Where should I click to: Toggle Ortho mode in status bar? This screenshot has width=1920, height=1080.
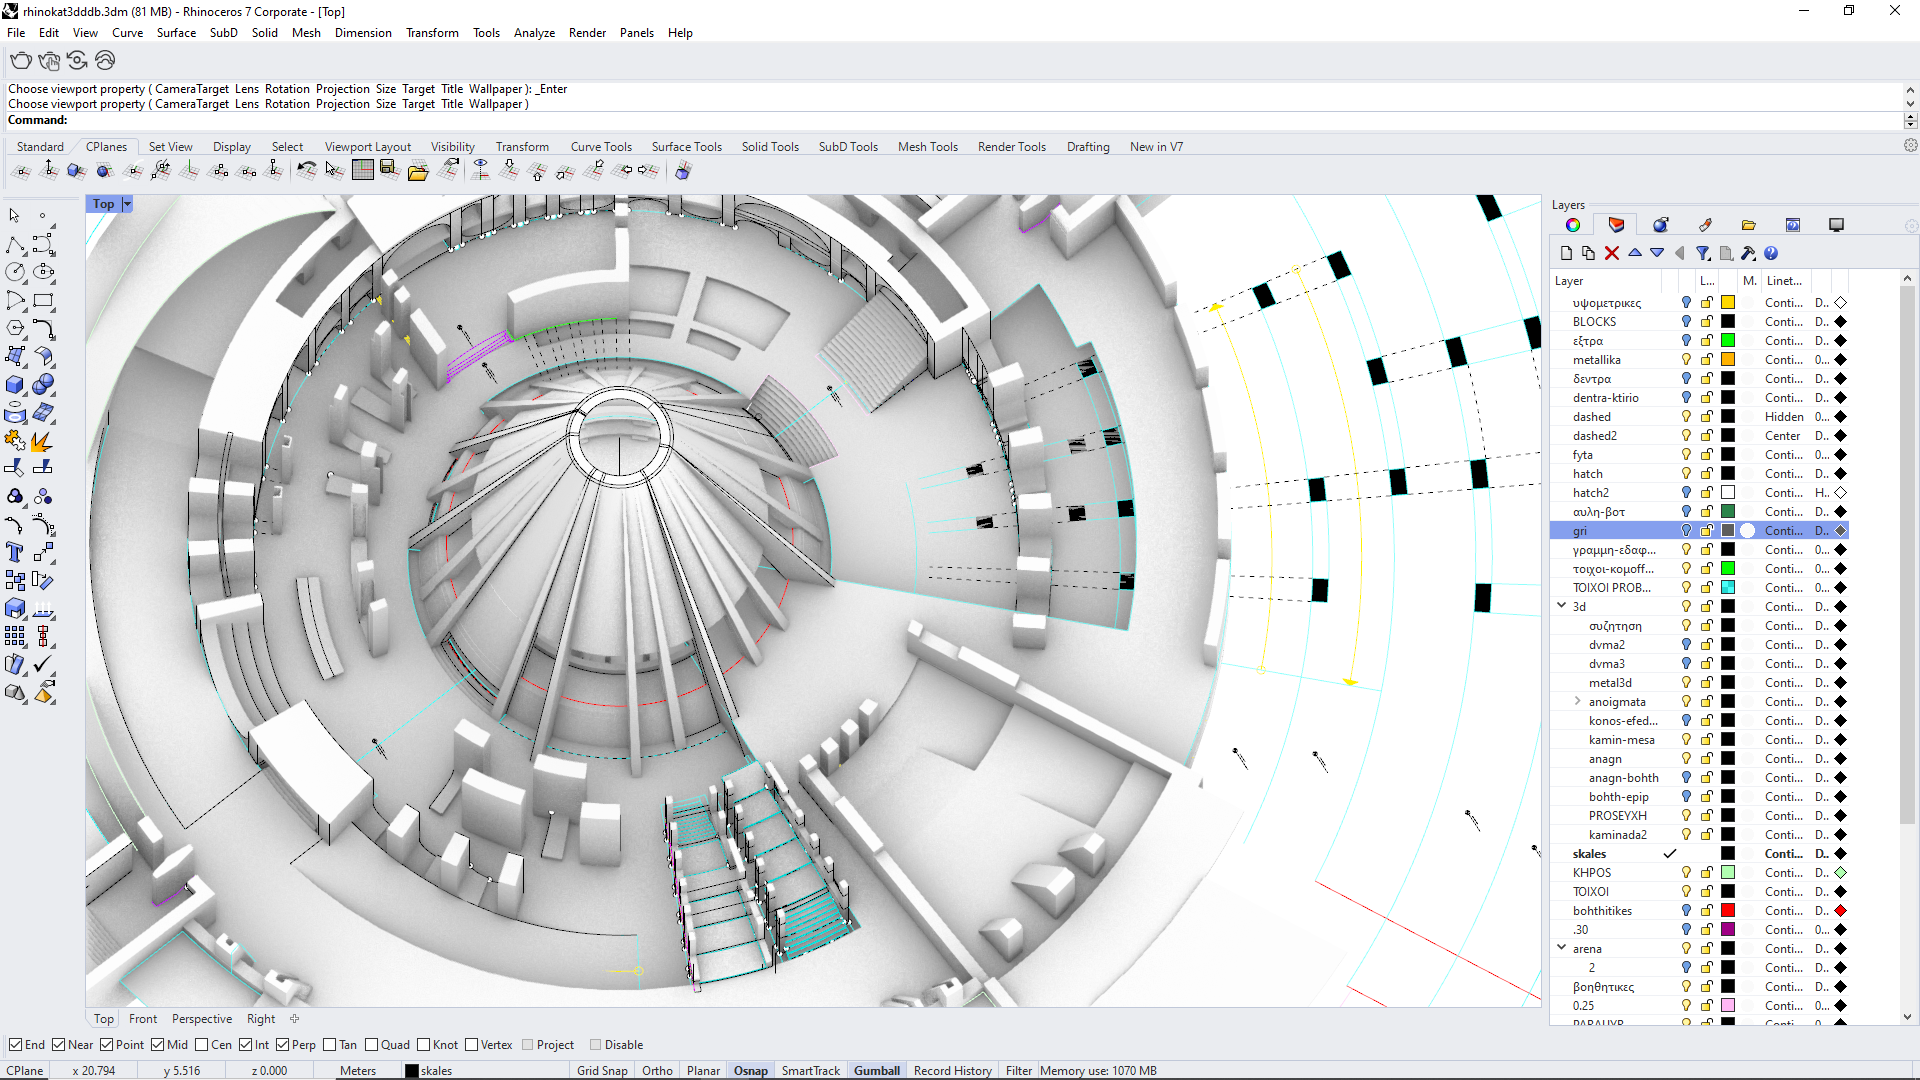[x=657, y=1071]
